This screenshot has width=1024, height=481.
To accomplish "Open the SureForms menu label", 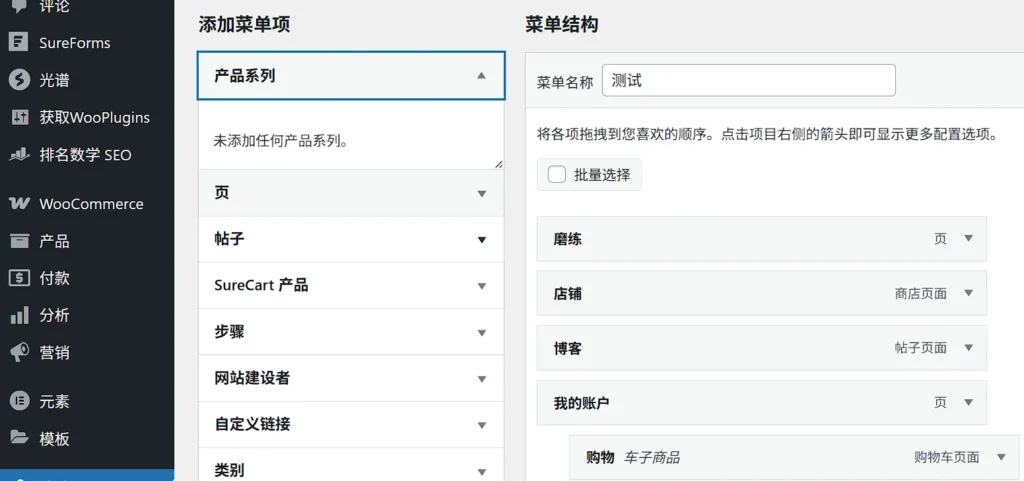I will (x=74, y=43).
